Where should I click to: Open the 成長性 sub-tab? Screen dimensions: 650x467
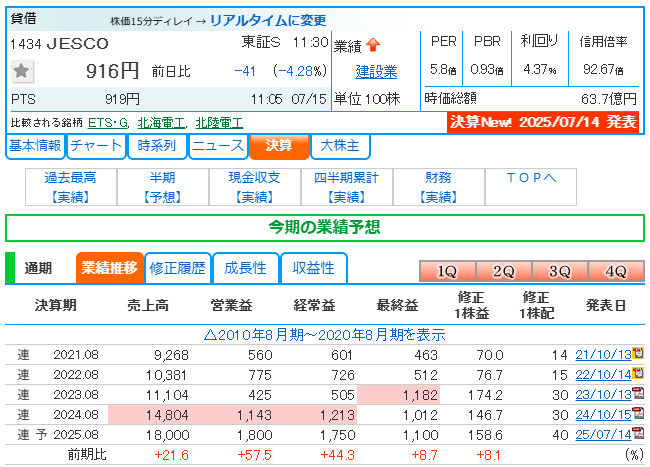pyautogui.click(x=245, y=268)
